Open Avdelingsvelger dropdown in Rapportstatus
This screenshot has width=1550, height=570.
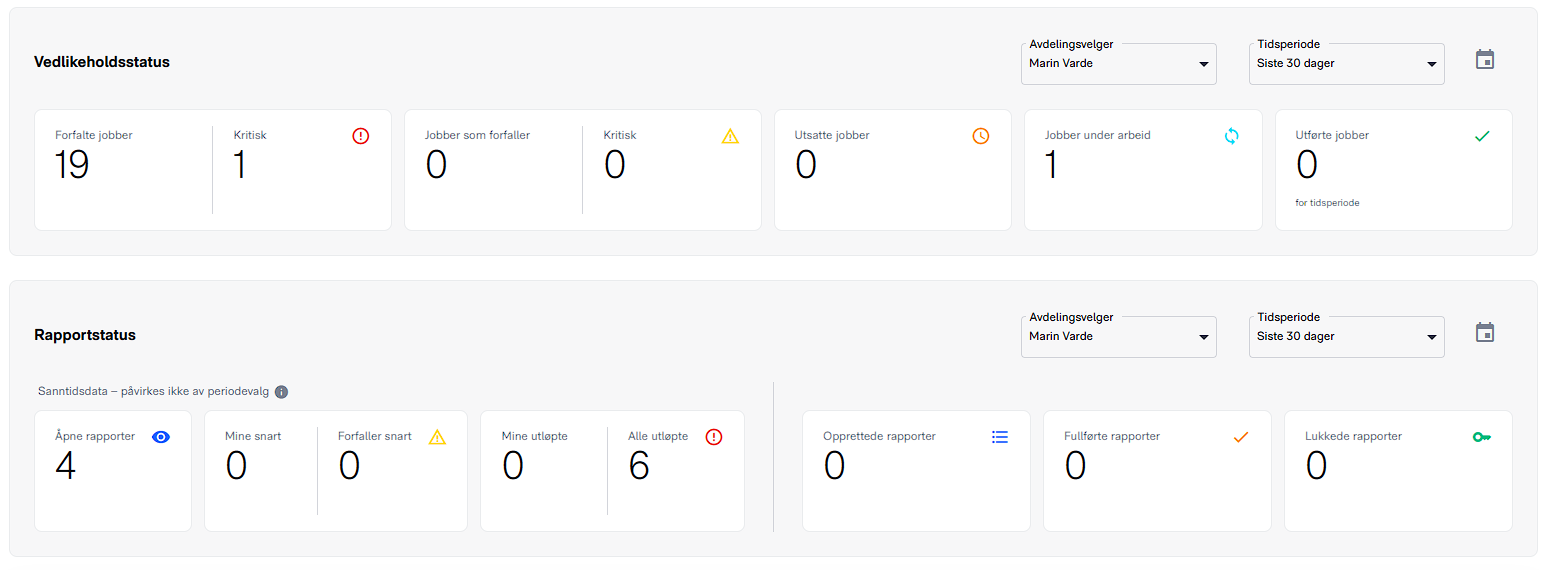click(x=1118, y=337)
